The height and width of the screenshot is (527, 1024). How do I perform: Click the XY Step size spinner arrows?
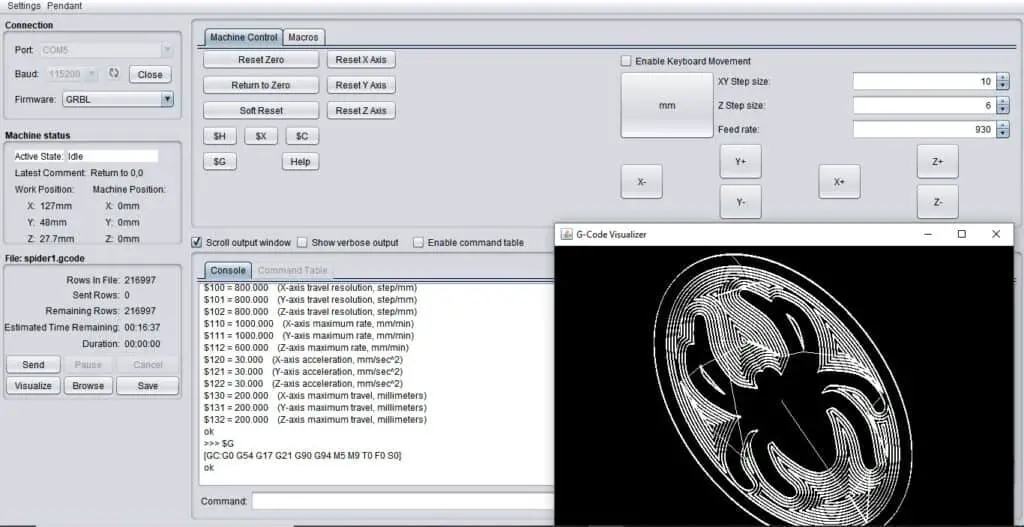[1003, 82]
